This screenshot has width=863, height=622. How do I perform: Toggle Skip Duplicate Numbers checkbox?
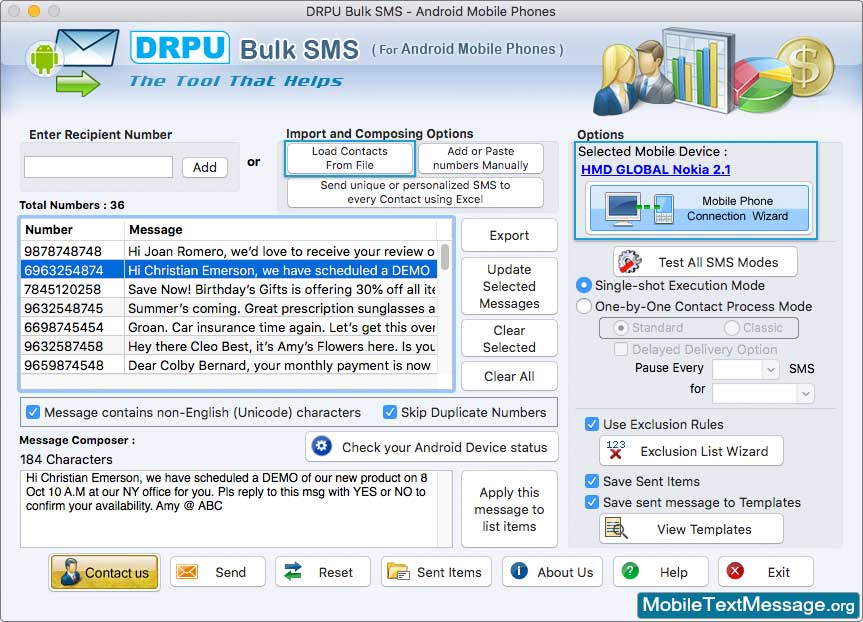click(x=390, y=412)
